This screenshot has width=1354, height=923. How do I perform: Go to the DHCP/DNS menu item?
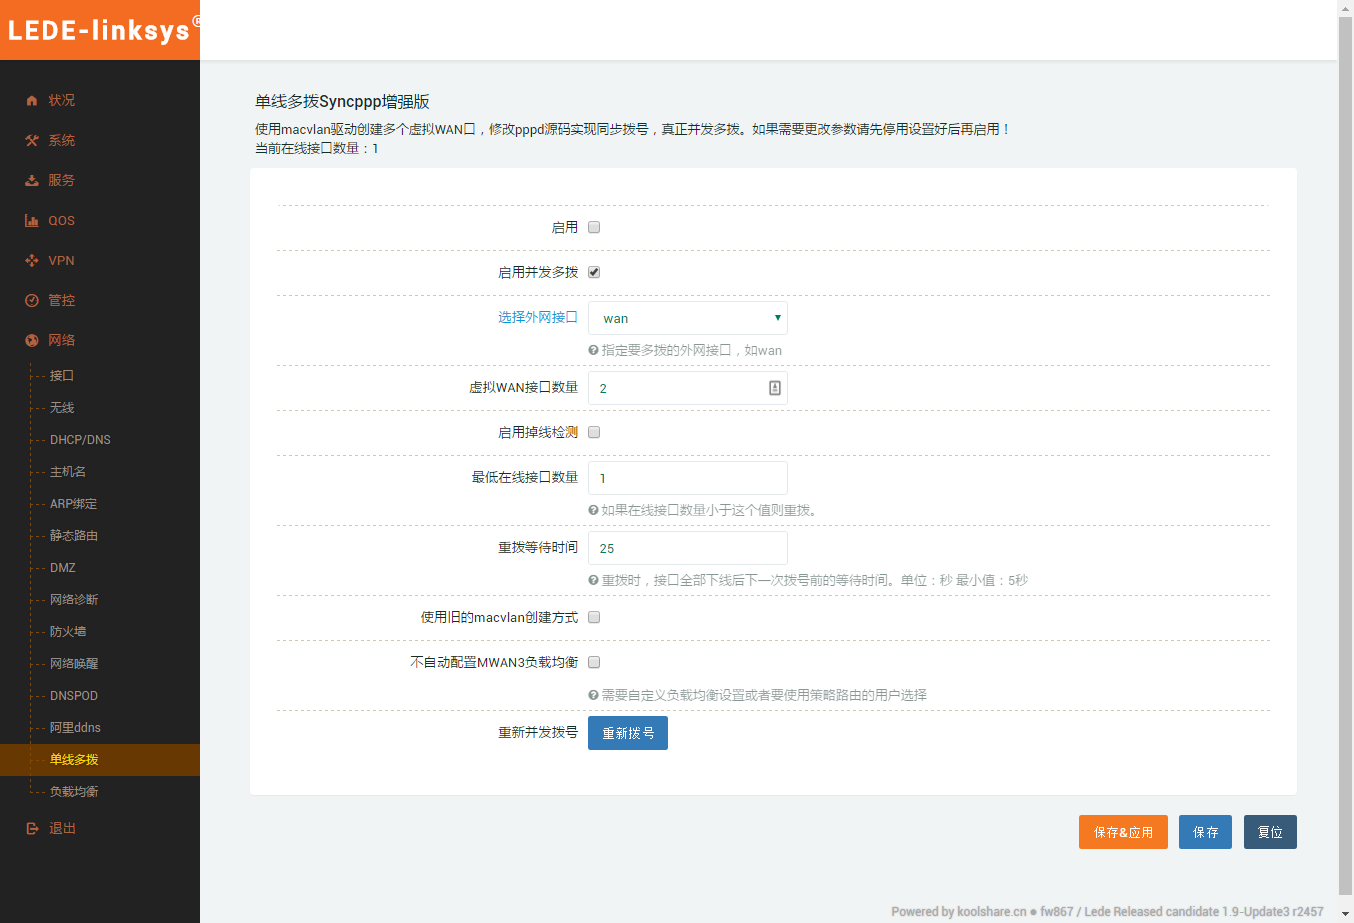[x=80, y=440]
